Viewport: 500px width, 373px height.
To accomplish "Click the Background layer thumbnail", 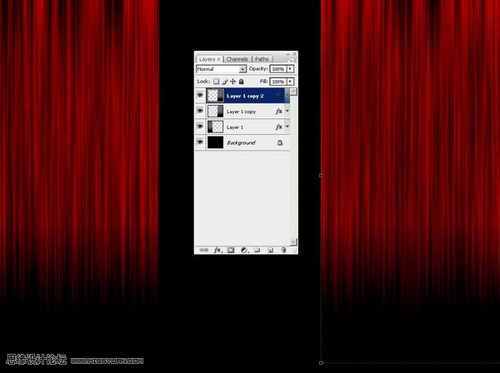I will [215, 142].
